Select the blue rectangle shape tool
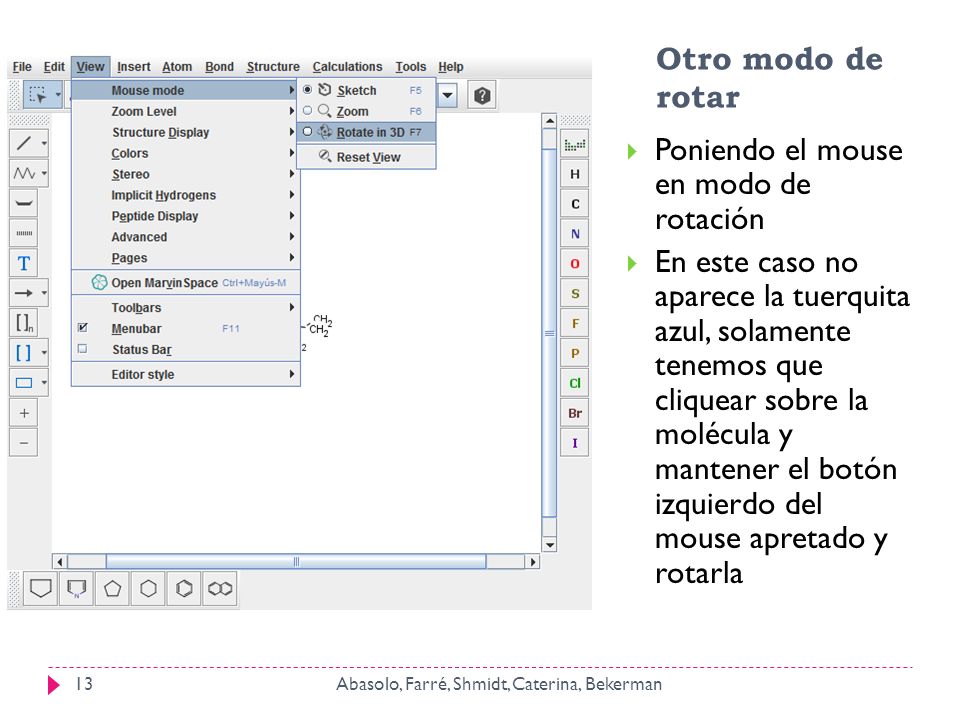The width and height of the screenshot is (960, 720). point(24,383)
